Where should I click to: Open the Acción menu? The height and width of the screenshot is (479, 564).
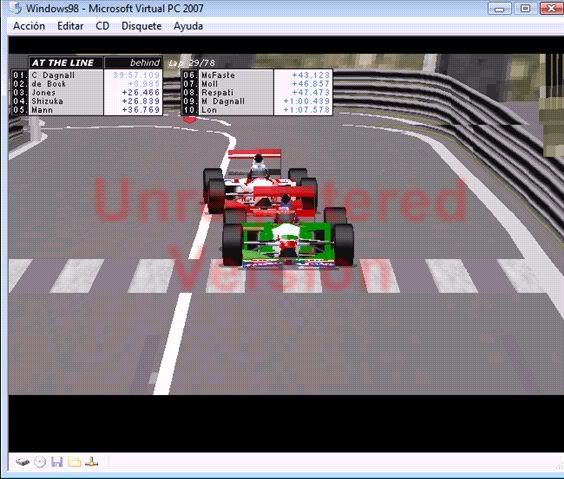point(29,26)
